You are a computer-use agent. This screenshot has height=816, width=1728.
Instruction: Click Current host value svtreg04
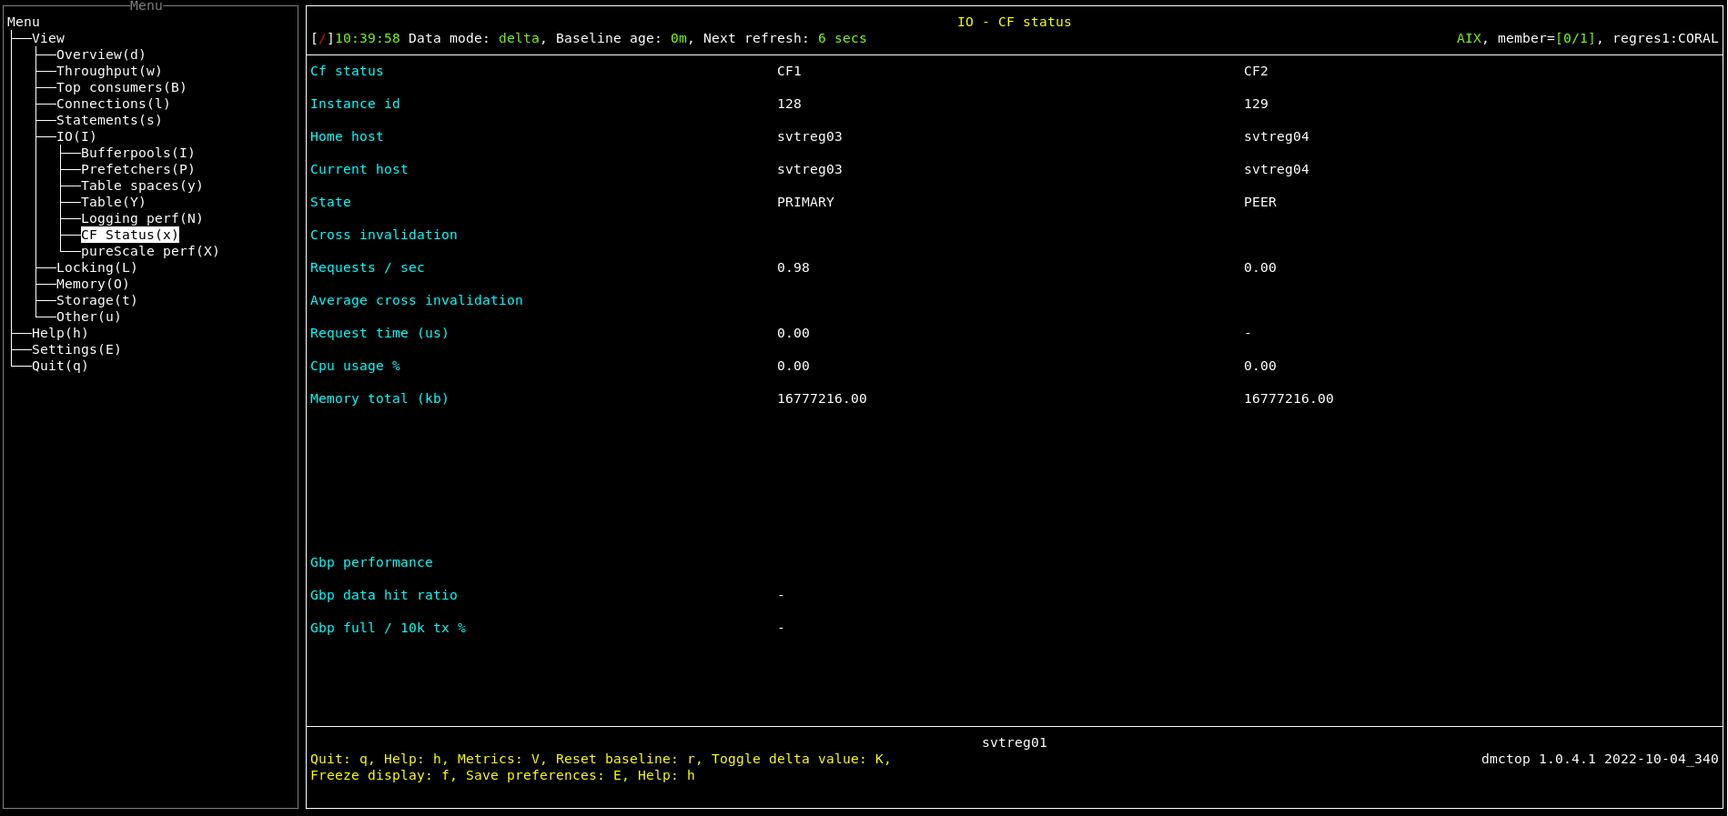[1277, 169]
